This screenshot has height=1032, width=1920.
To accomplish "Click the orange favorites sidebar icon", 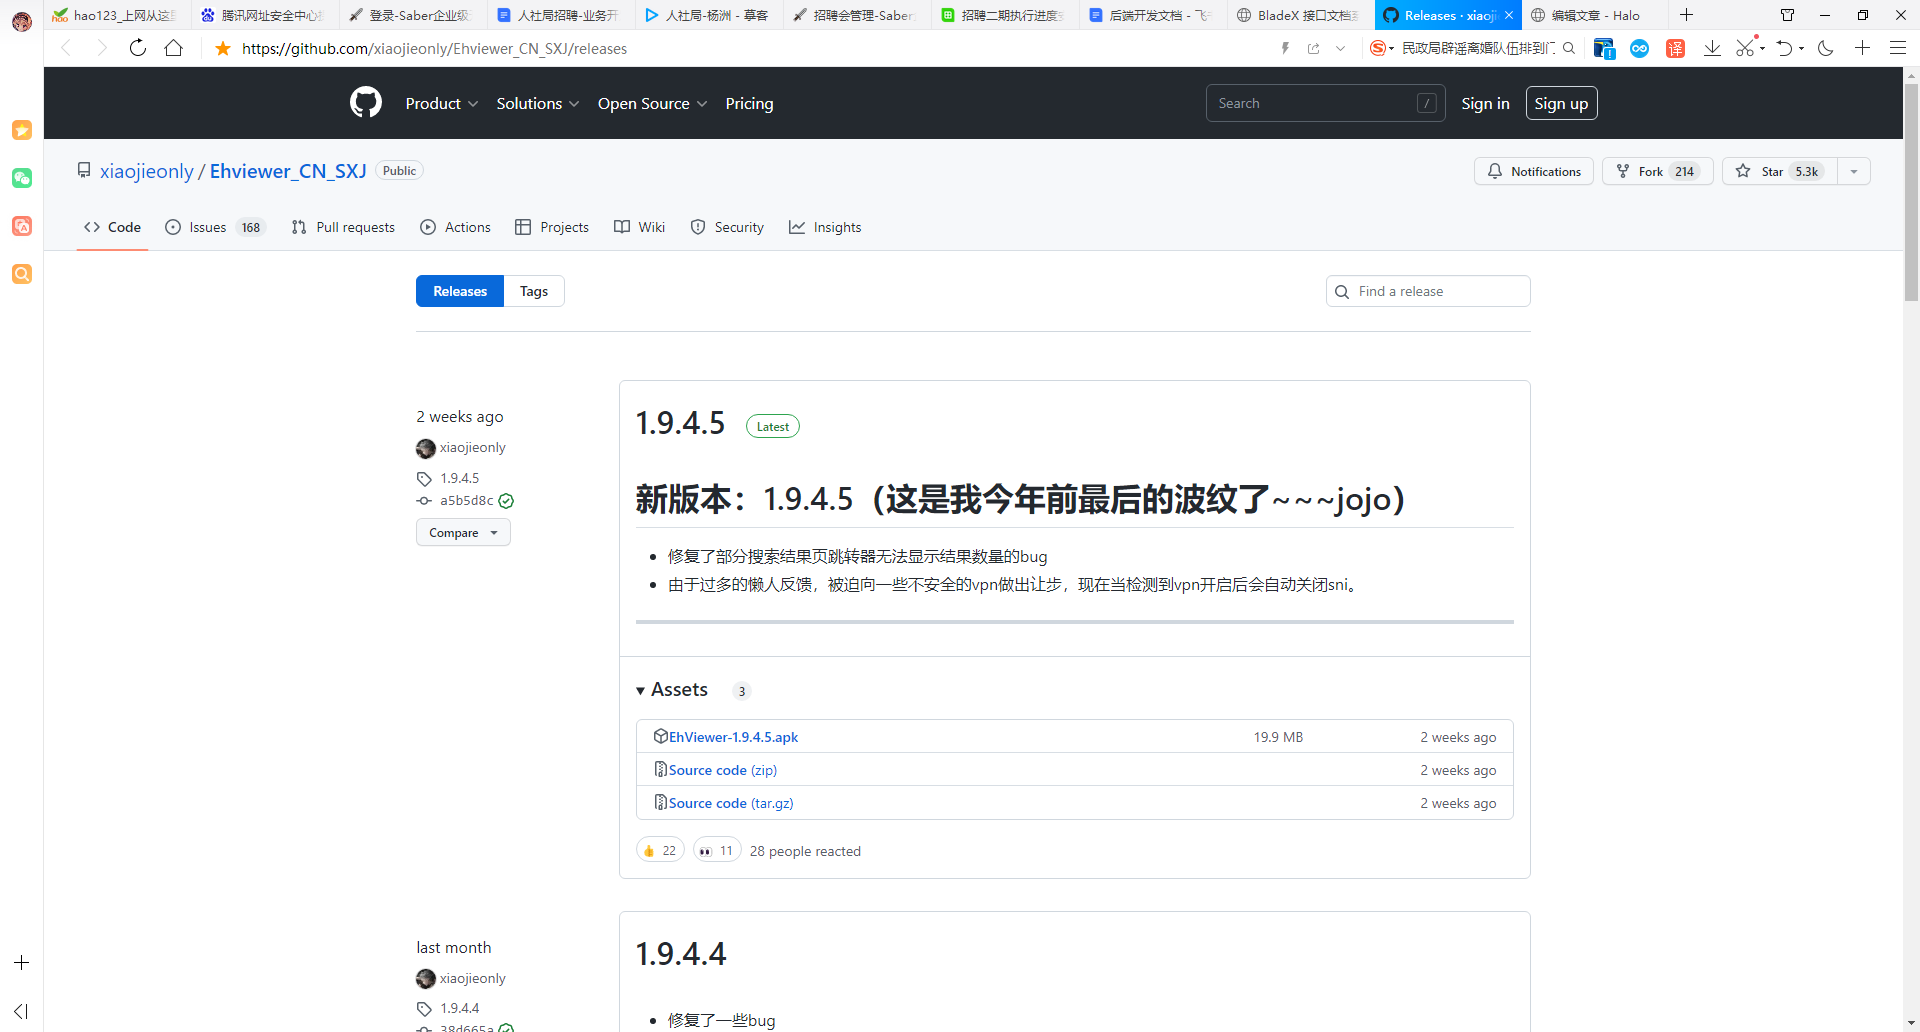I will 22,130.
